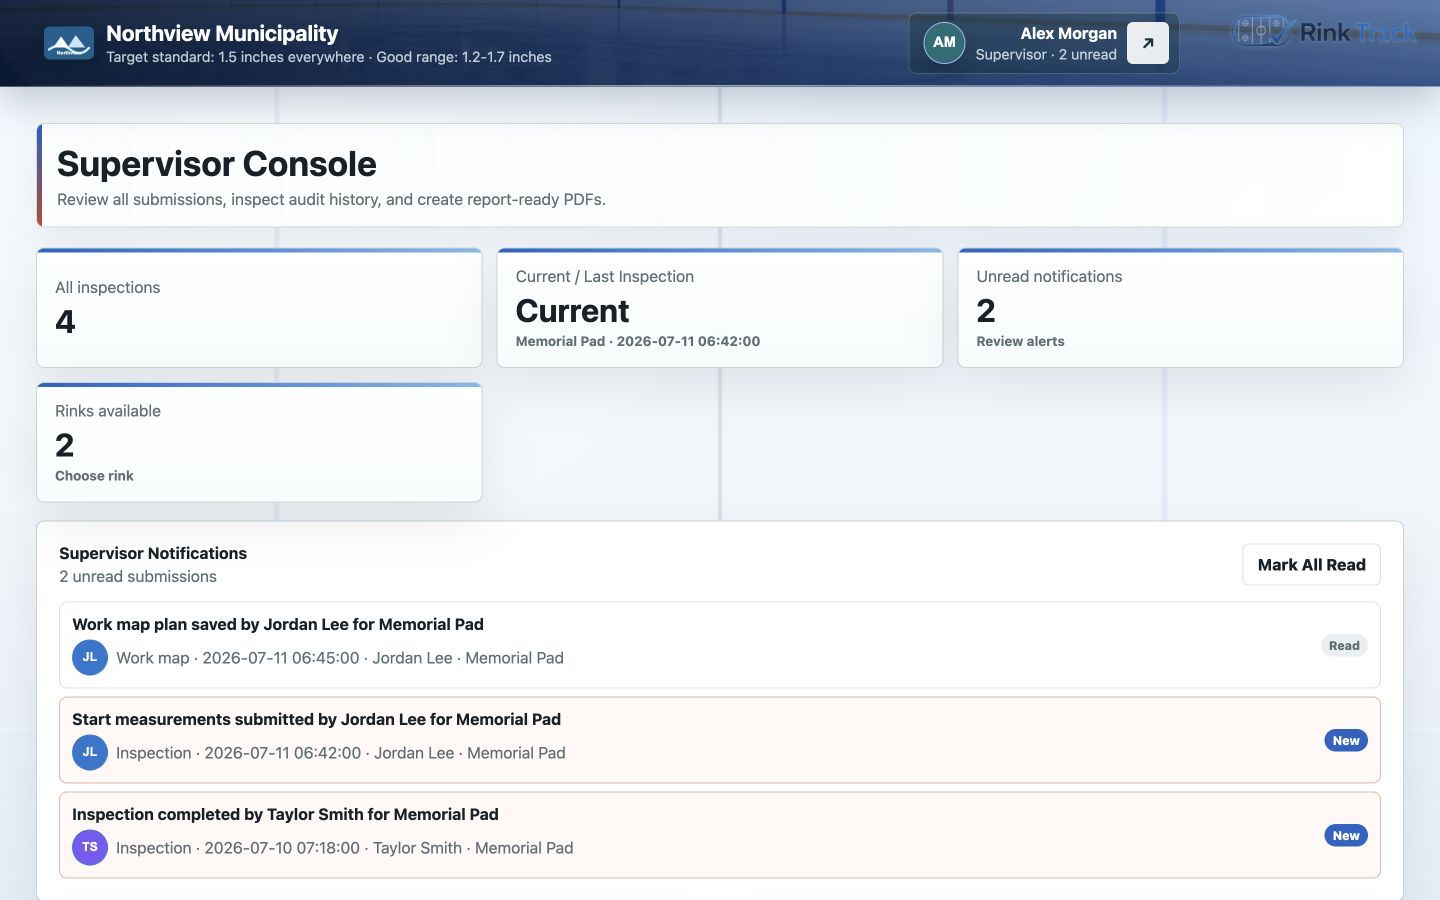1440x900 pixels.
Task: Click the Review alerts link
Action: pyautogui.click(x=1020, y=341)
